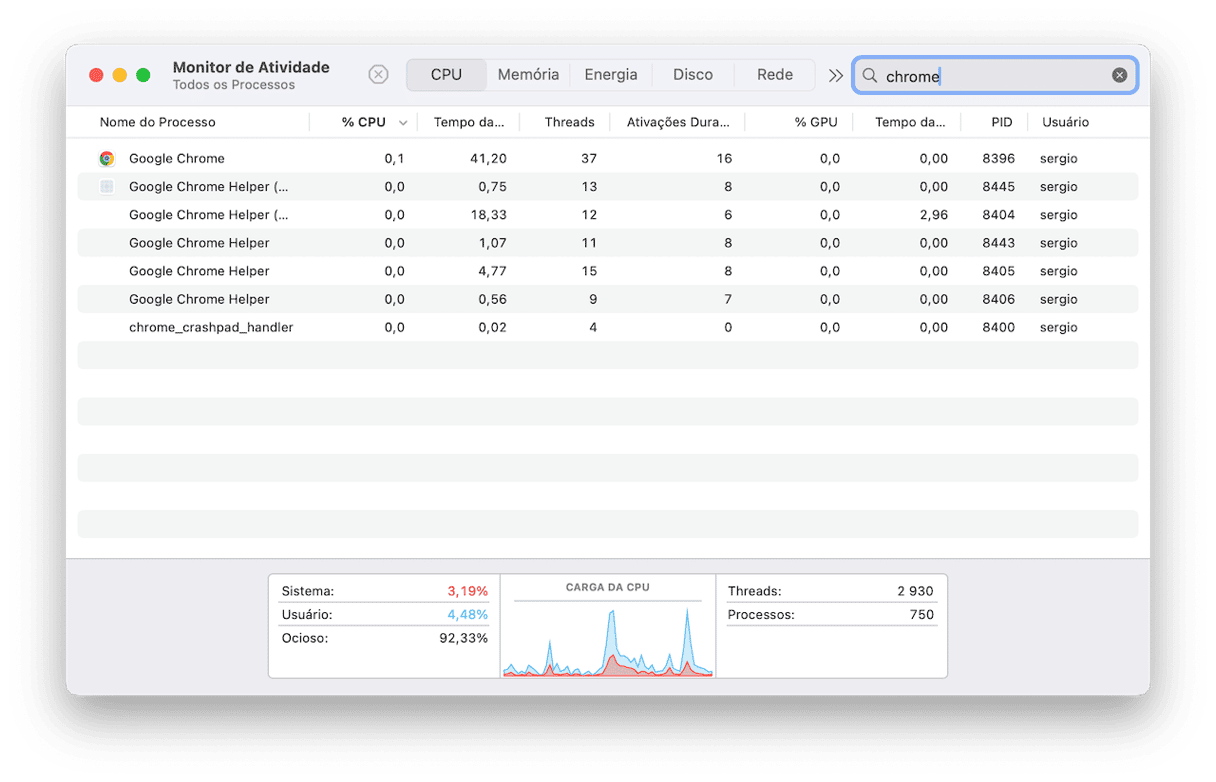Click the Ocioso value 92,33%
This screenshot has width=1216, height=782.
tap(464, 638)
